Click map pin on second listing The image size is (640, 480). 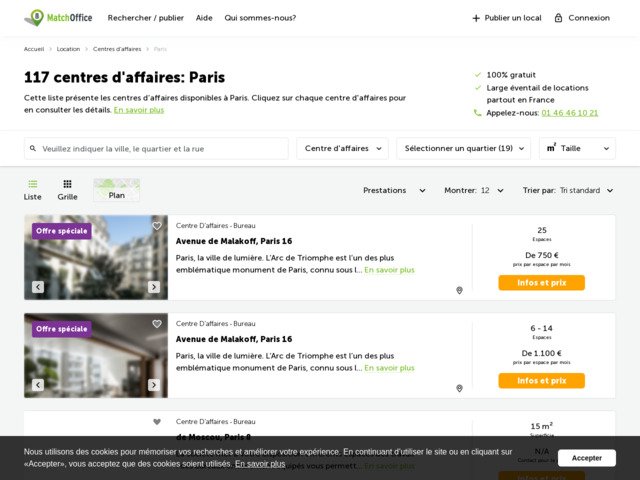pos(459,388)
